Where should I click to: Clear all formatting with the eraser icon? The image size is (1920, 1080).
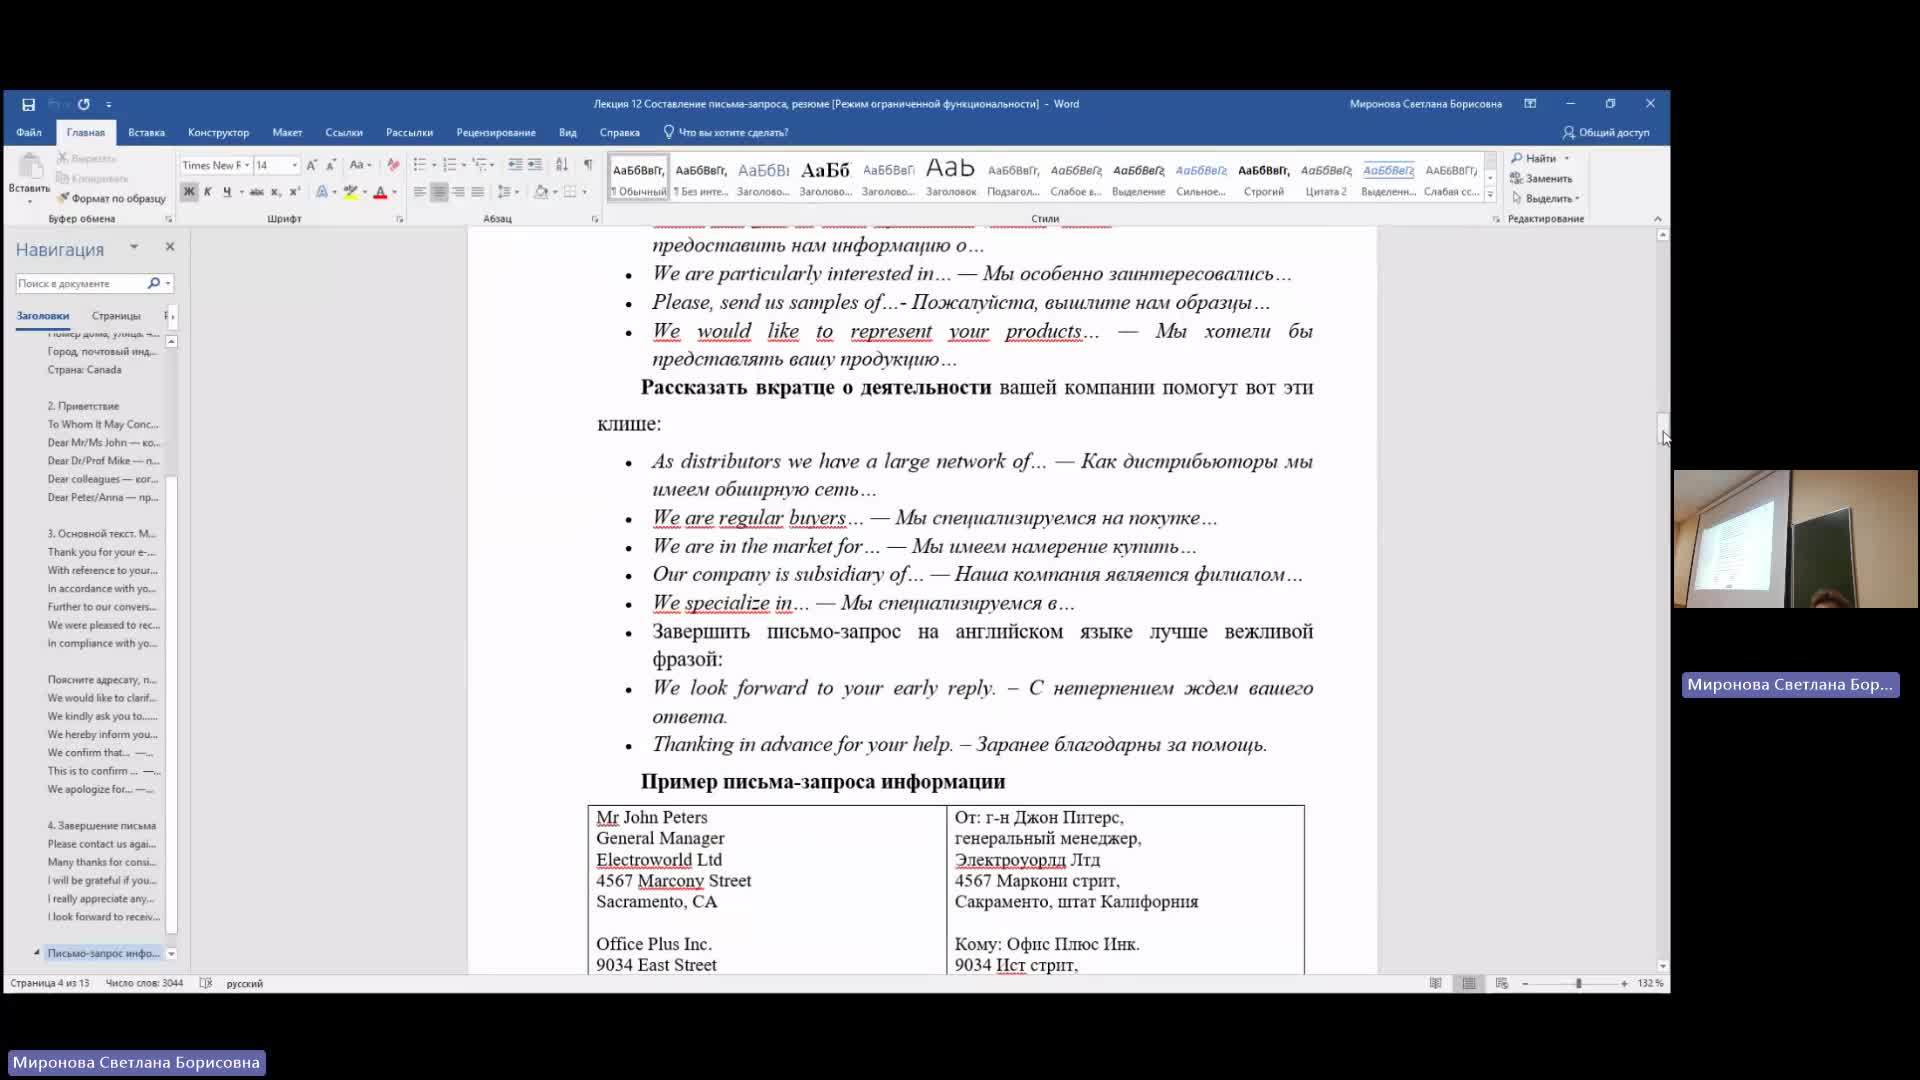coord(393,165)
